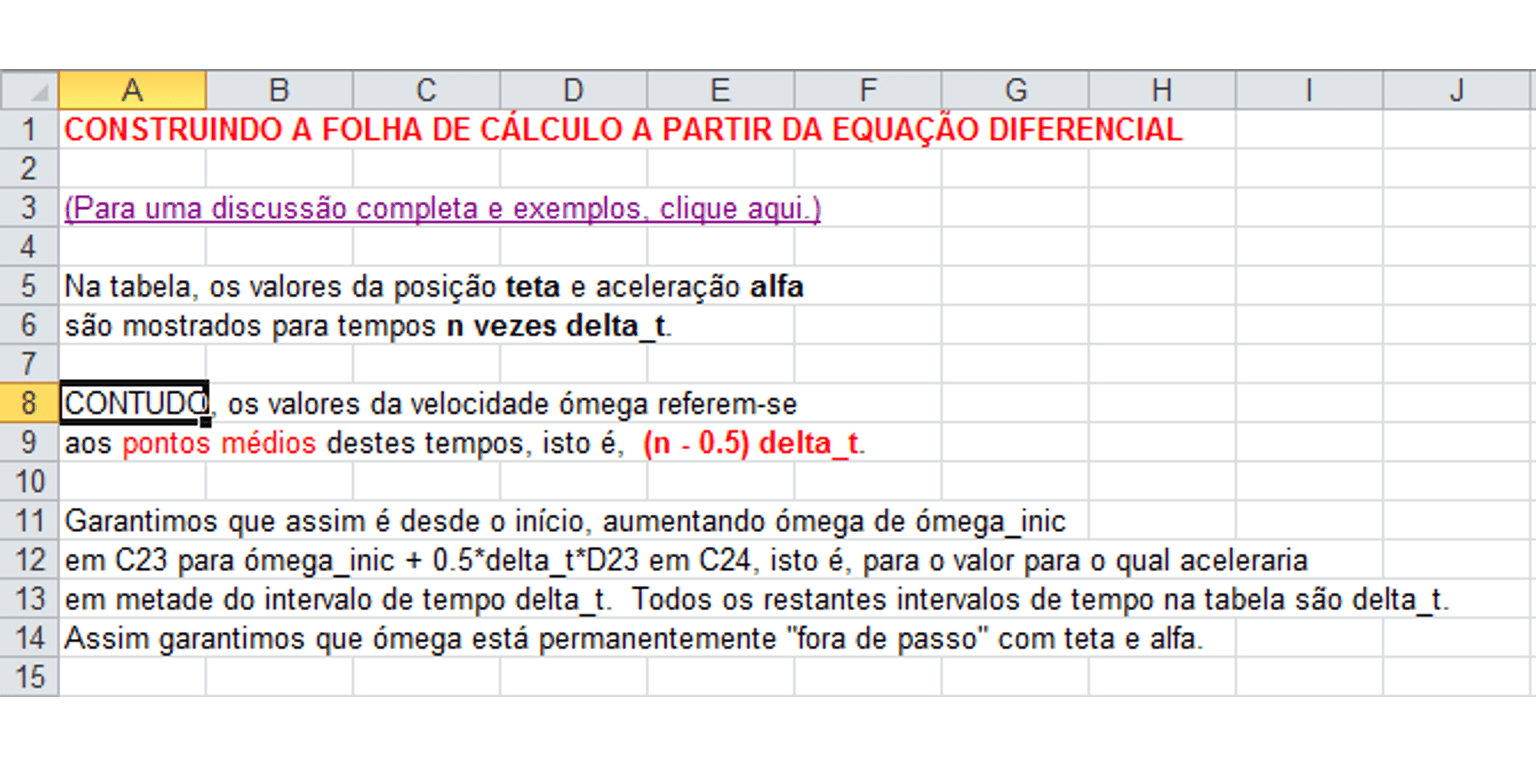The height and width of the screenshot is (768, 1536).
Task: Select cell A11 starting with Garantimos
Action: pos(132,521)
